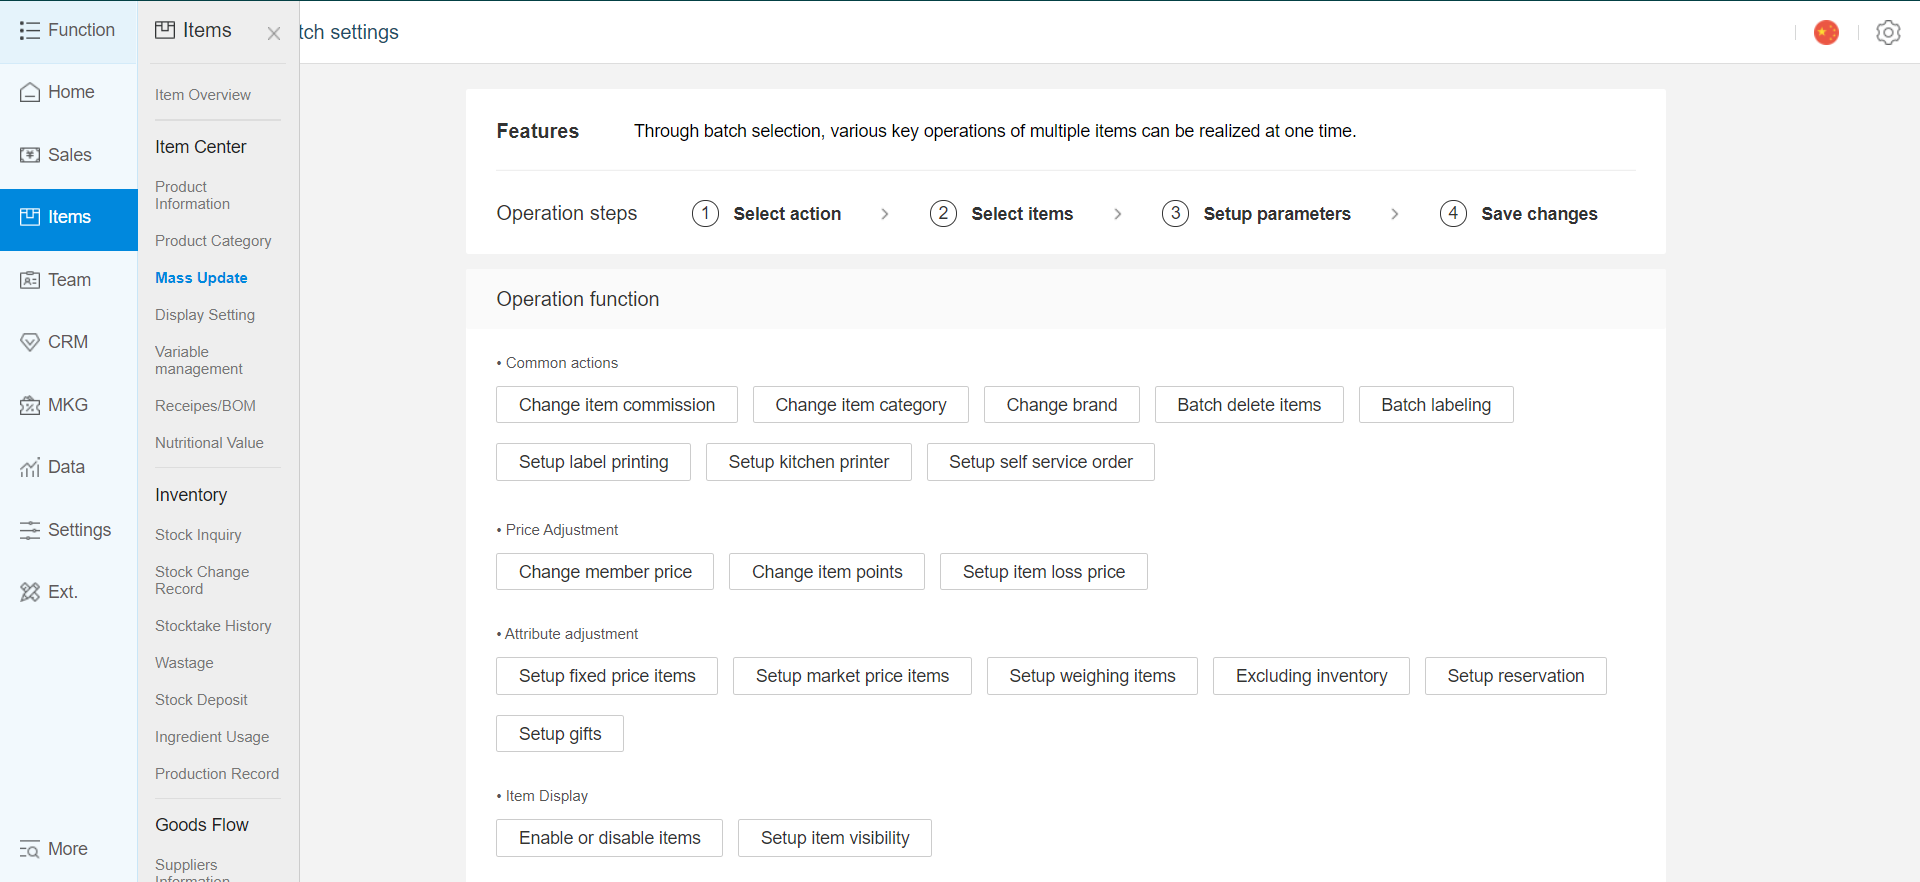Click Batch delete items button

1249,405
